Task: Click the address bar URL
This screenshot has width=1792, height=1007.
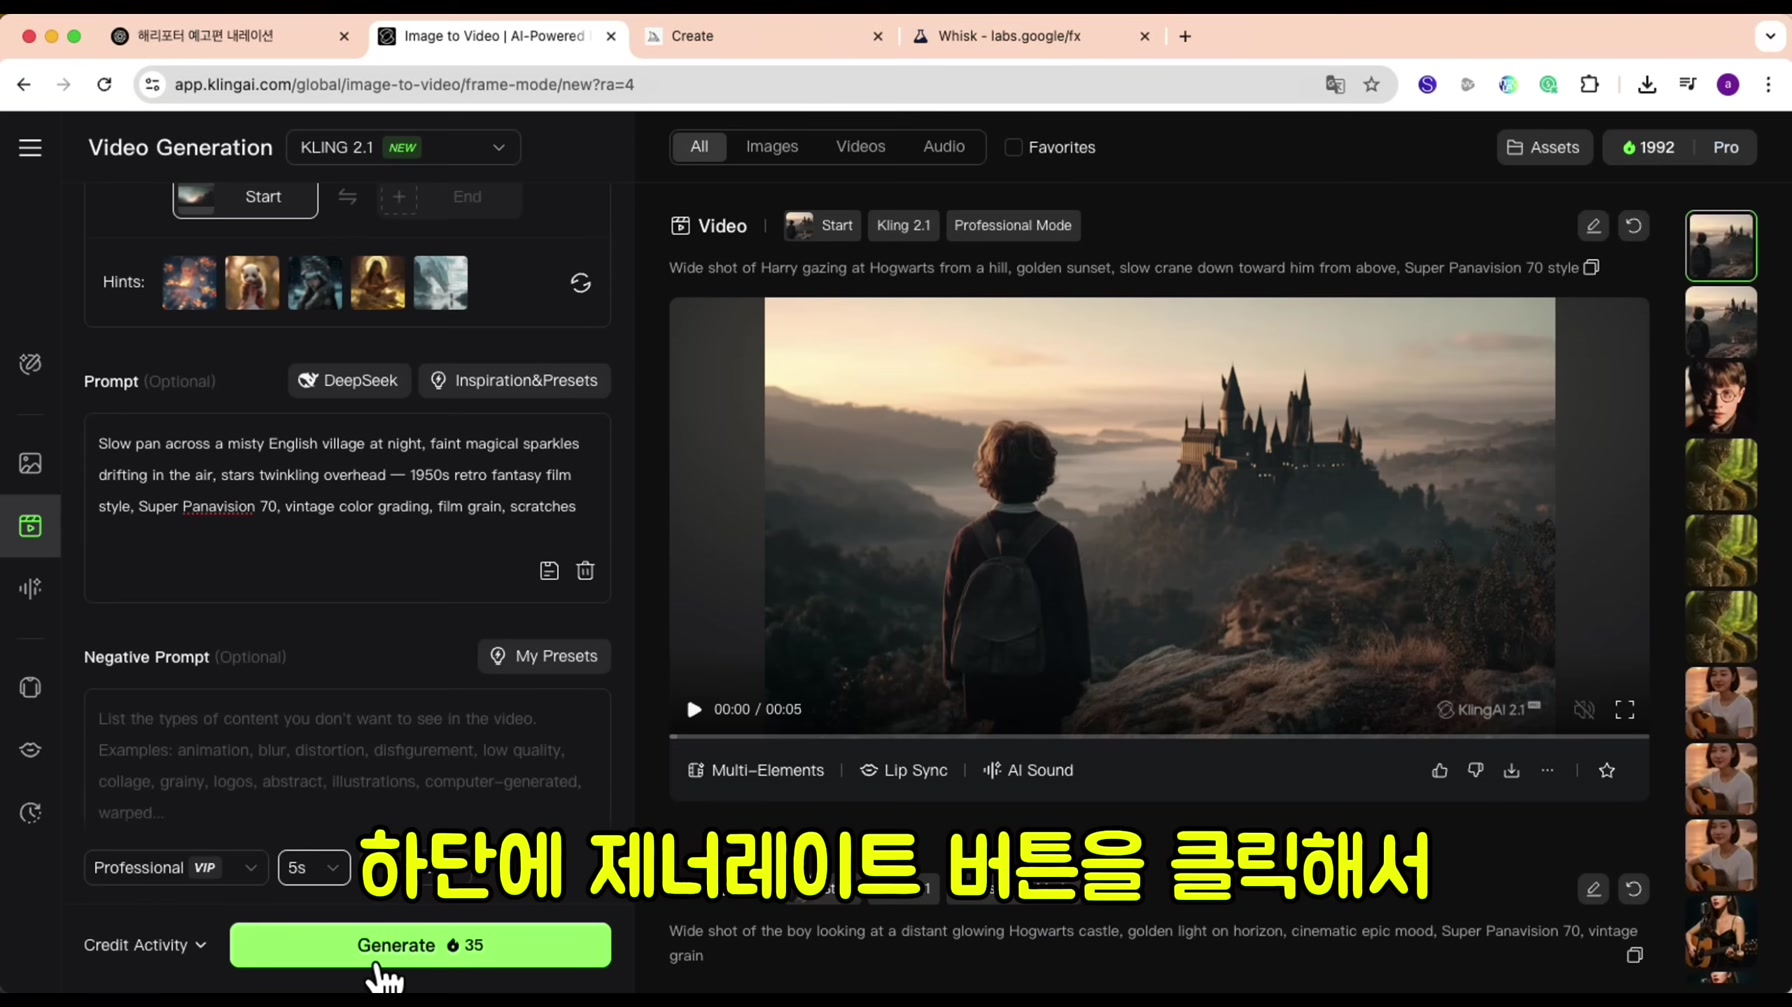Action: [404, 85]
